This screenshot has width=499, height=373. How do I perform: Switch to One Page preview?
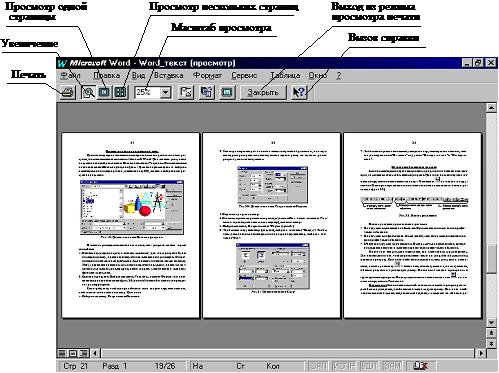pyautogui.click(x=104, y=92)
